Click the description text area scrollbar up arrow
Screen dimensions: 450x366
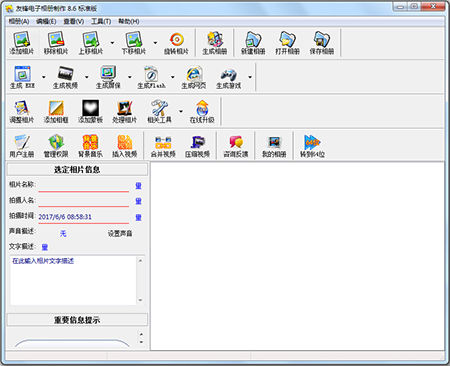coord(141,261)
